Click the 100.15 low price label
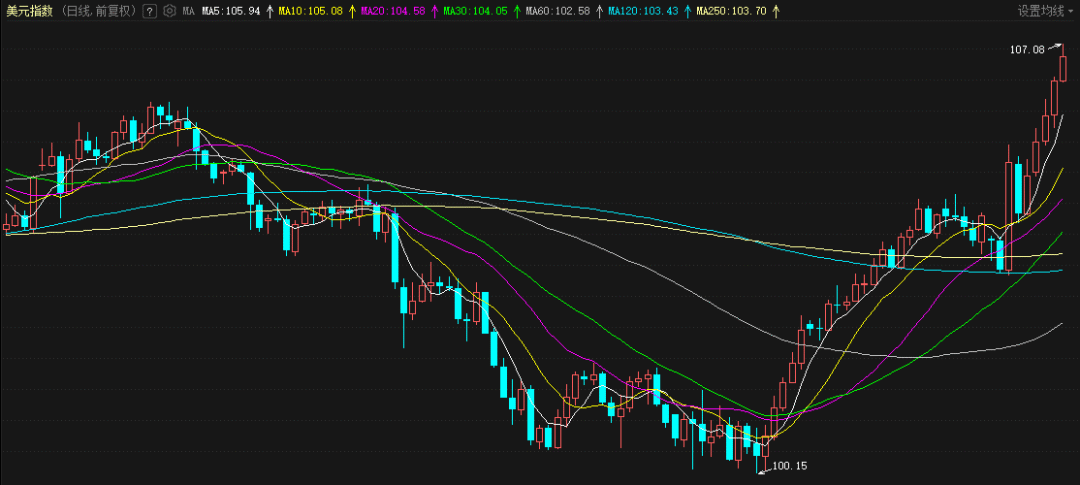This screenshot has width=1080, height=485. 789,466
